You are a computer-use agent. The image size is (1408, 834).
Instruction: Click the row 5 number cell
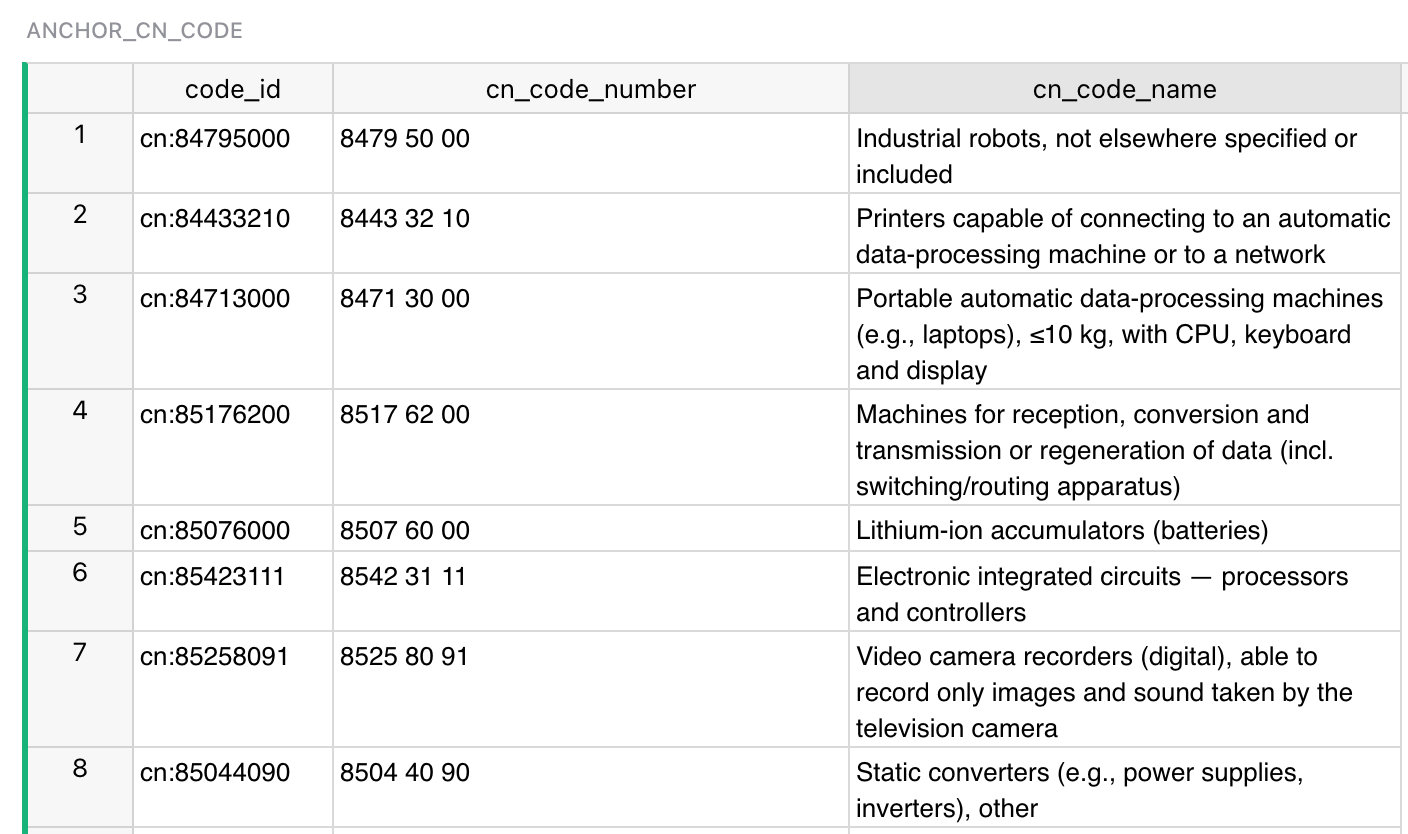80,527
